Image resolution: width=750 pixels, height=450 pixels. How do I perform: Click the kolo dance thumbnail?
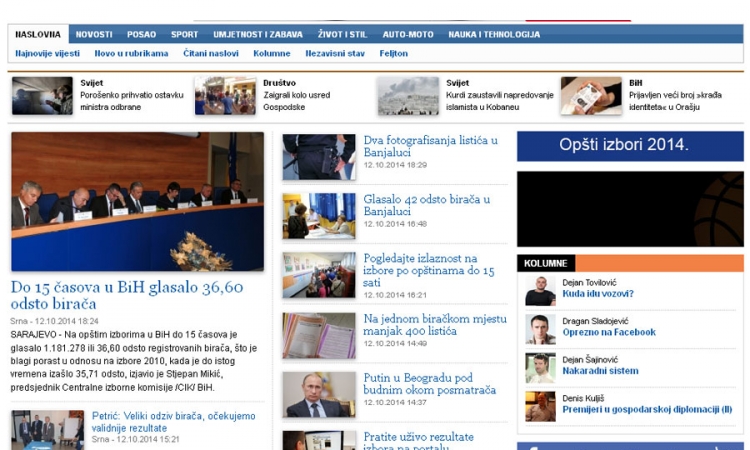pyautogui.click(x=225, y=96)
